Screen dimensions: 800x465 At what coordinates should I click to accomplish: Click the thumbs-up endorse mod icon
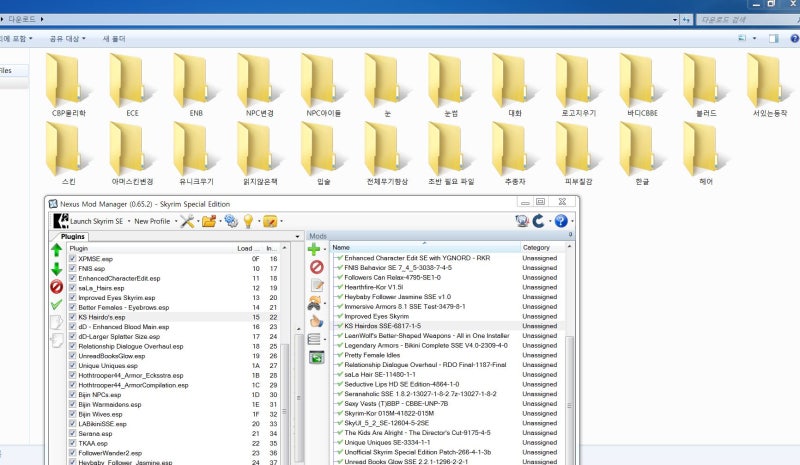click(x=317, y=321)
